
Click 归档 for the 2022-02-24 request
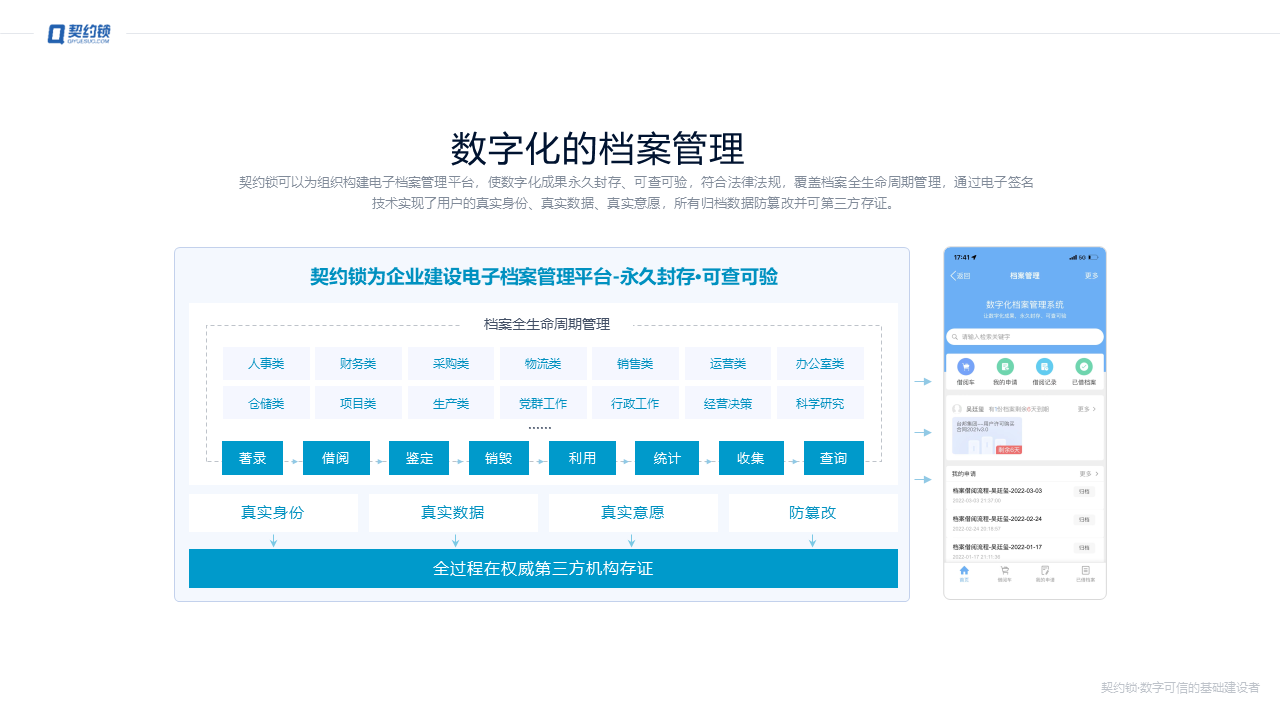pos(1084,520)
